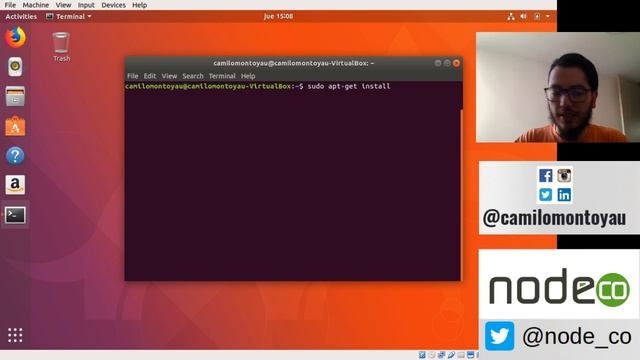Open the clock showing jue 15:08
Viewport: 640px width, 360px height.
click(278, 16)
